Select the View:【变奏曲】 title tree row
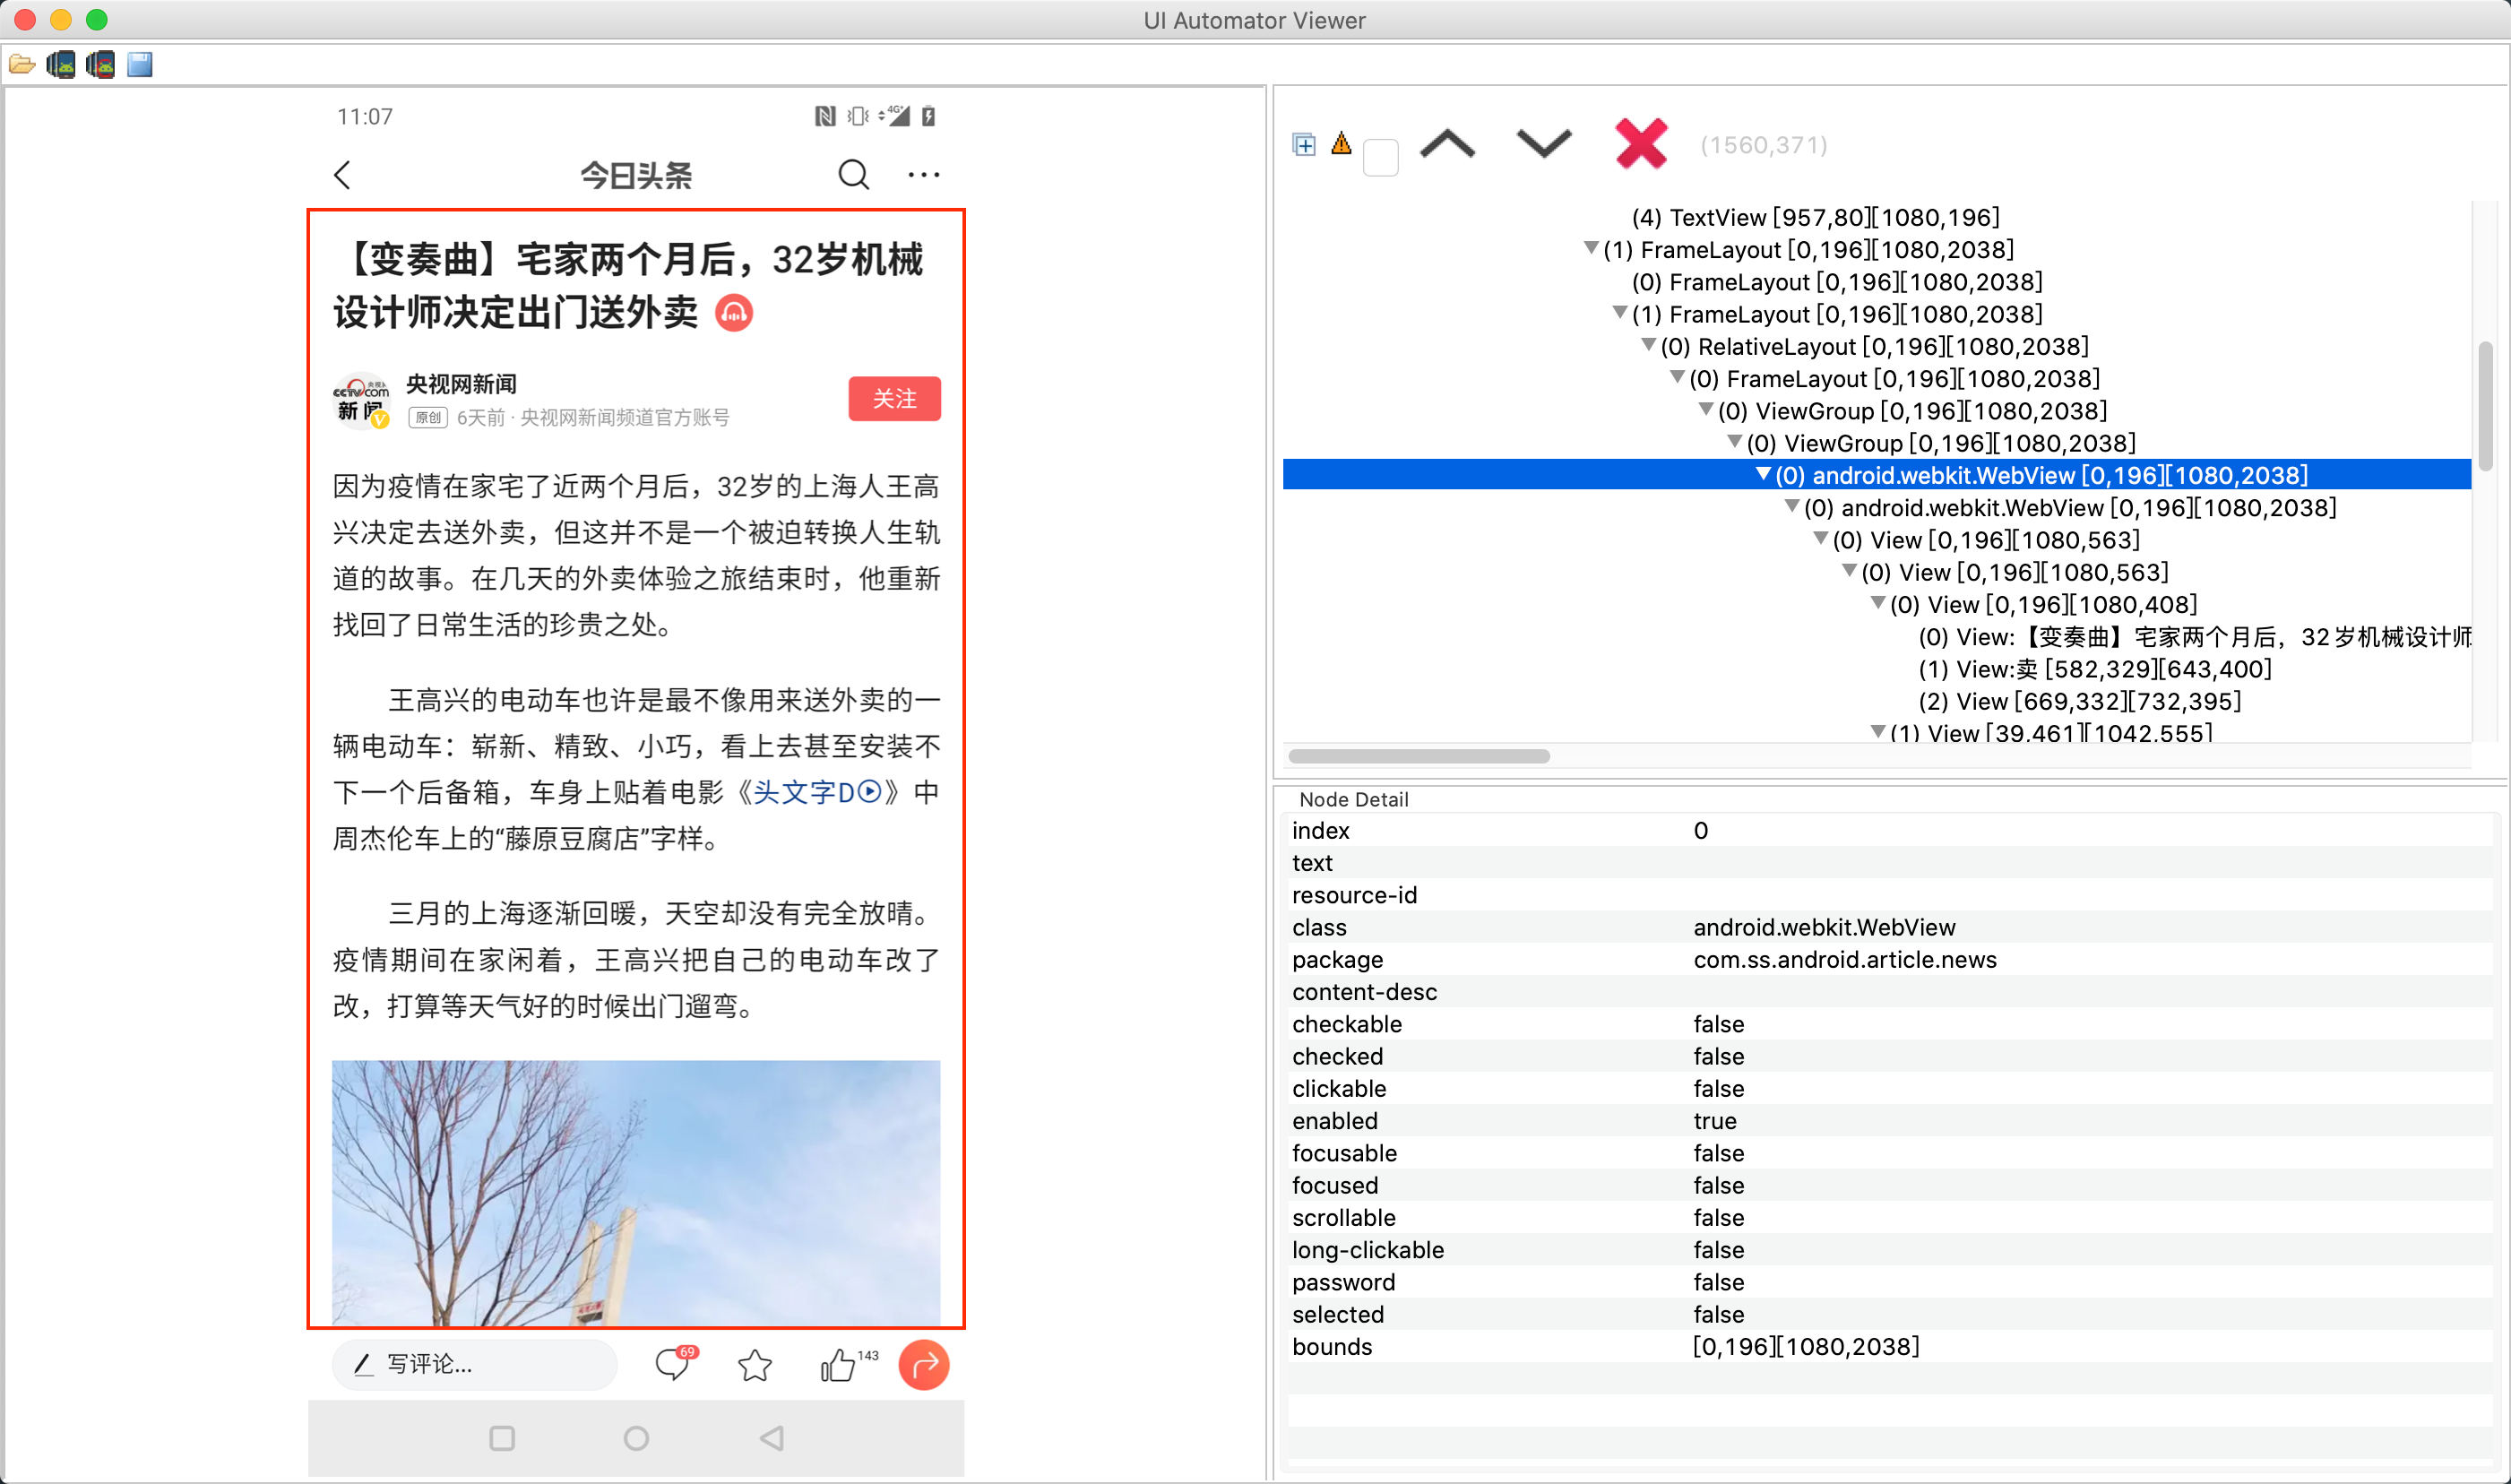Screen dimensions: 2511x1484 click(2194, 637)
